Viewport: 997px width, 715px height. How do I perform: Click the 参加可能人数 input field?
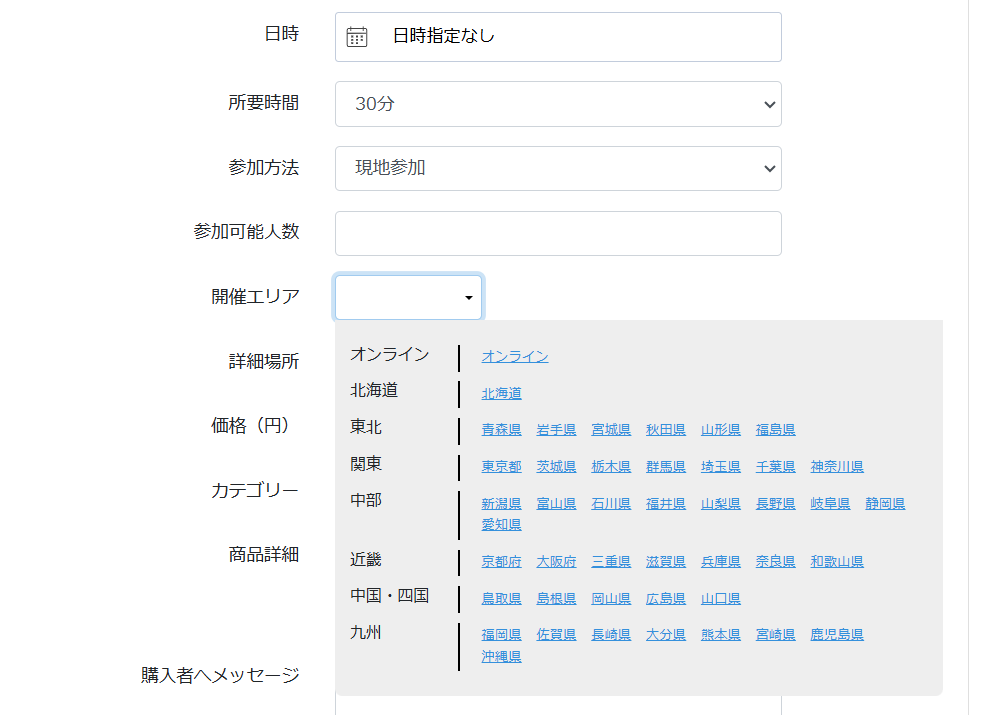coord(558,233)
